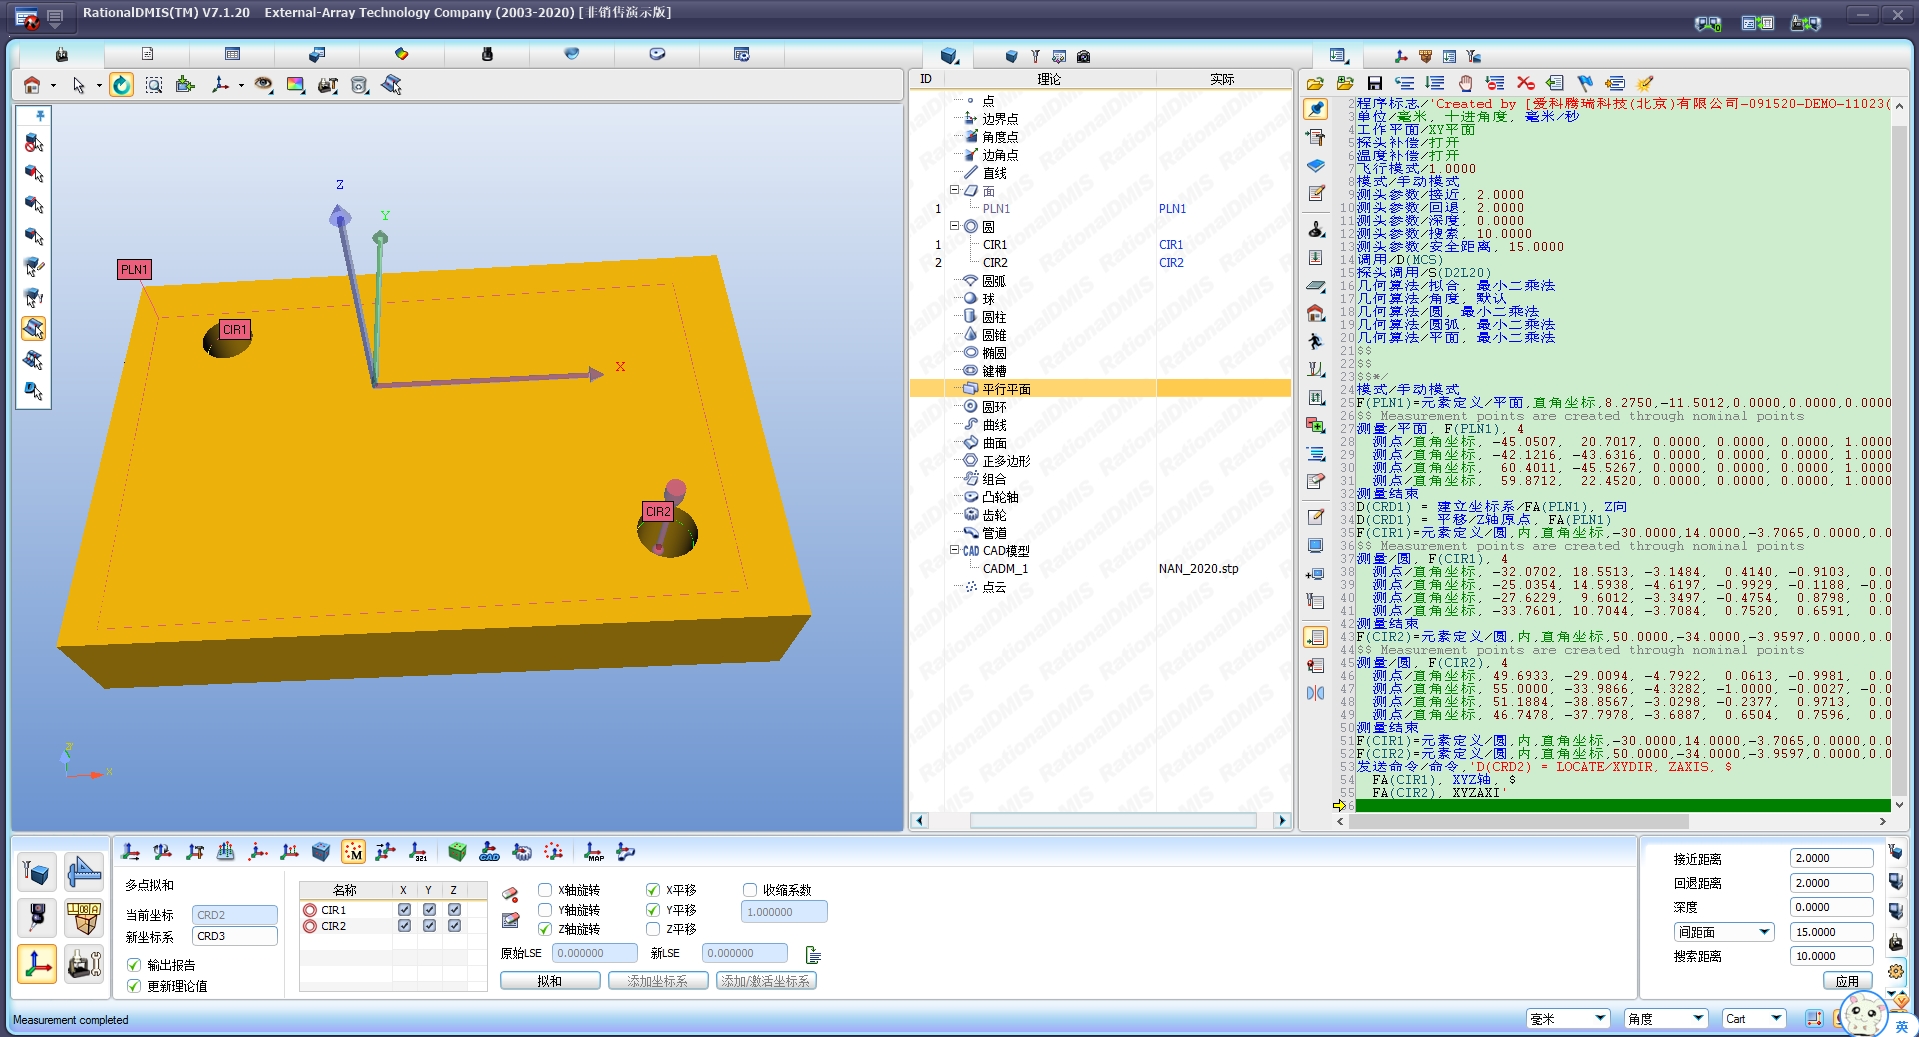This screenshot has width=1919, height=1037.
Task: Open the Cart coordinate type dropdown
Action: click(1776, 1018)
